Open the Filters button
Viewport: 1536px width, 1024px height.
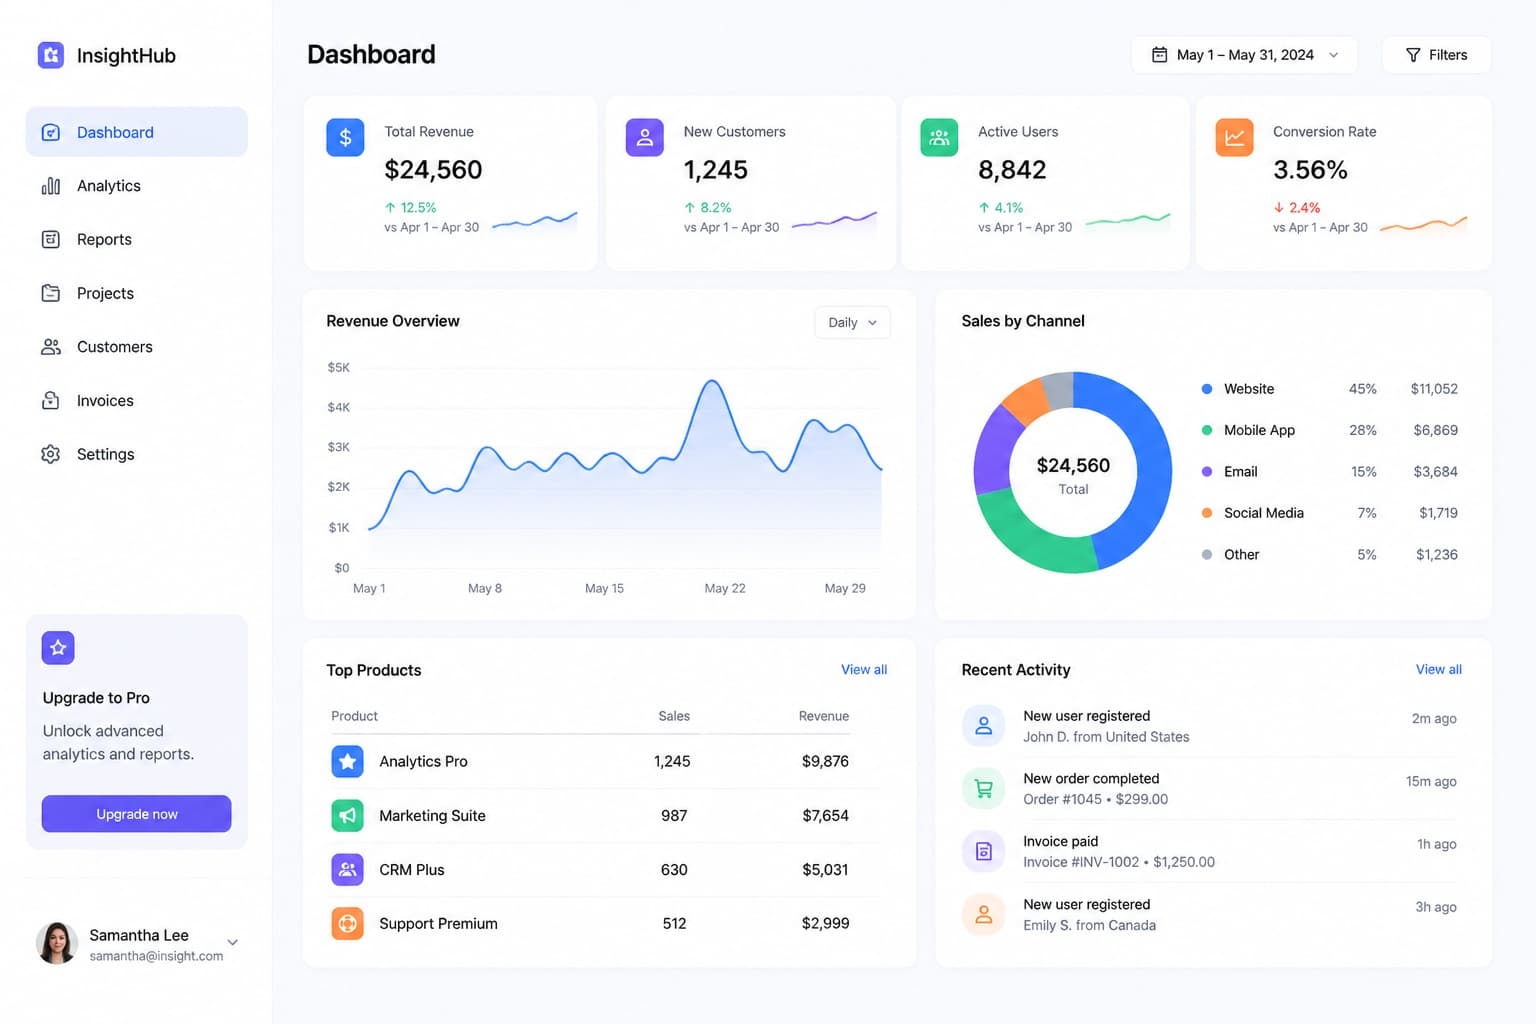click(x=1436, y=55)
